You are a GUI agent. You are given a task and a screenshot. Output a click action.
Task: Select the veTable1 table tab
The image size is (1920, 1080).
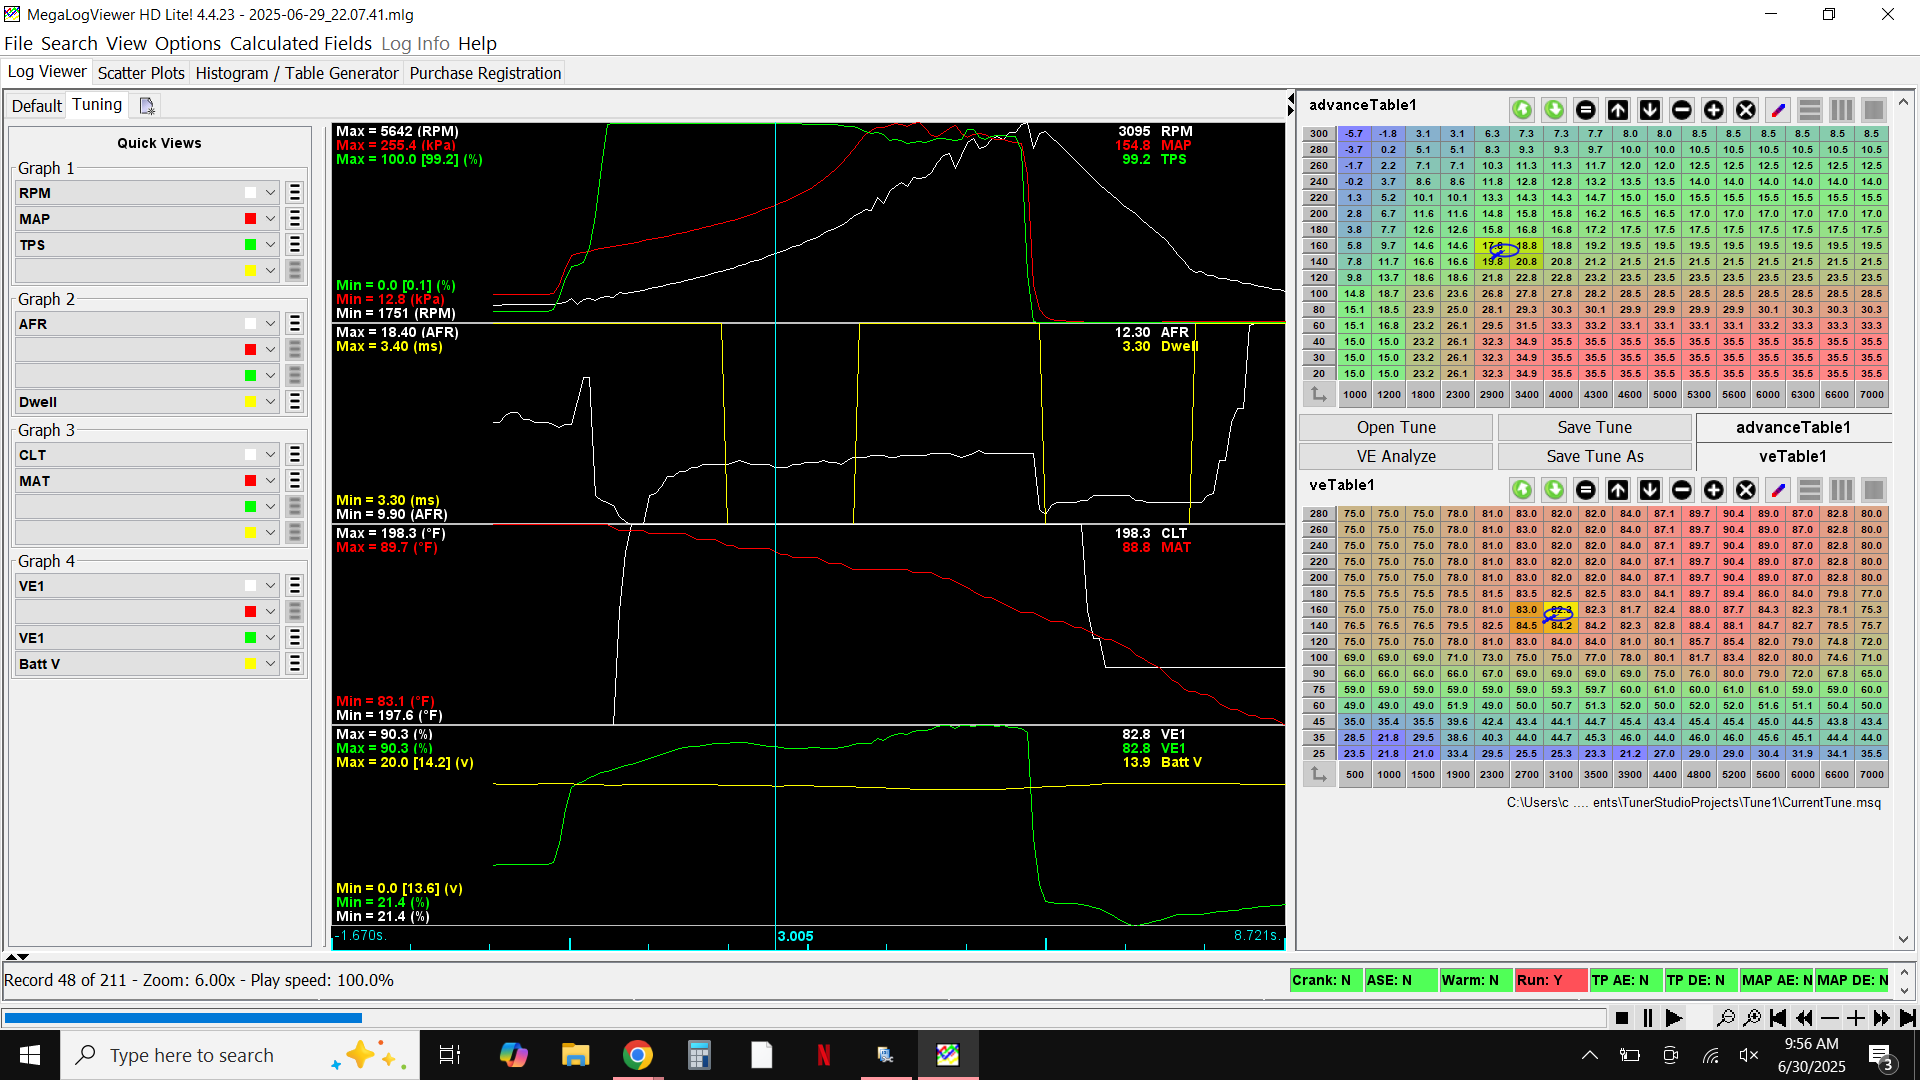1792,456
